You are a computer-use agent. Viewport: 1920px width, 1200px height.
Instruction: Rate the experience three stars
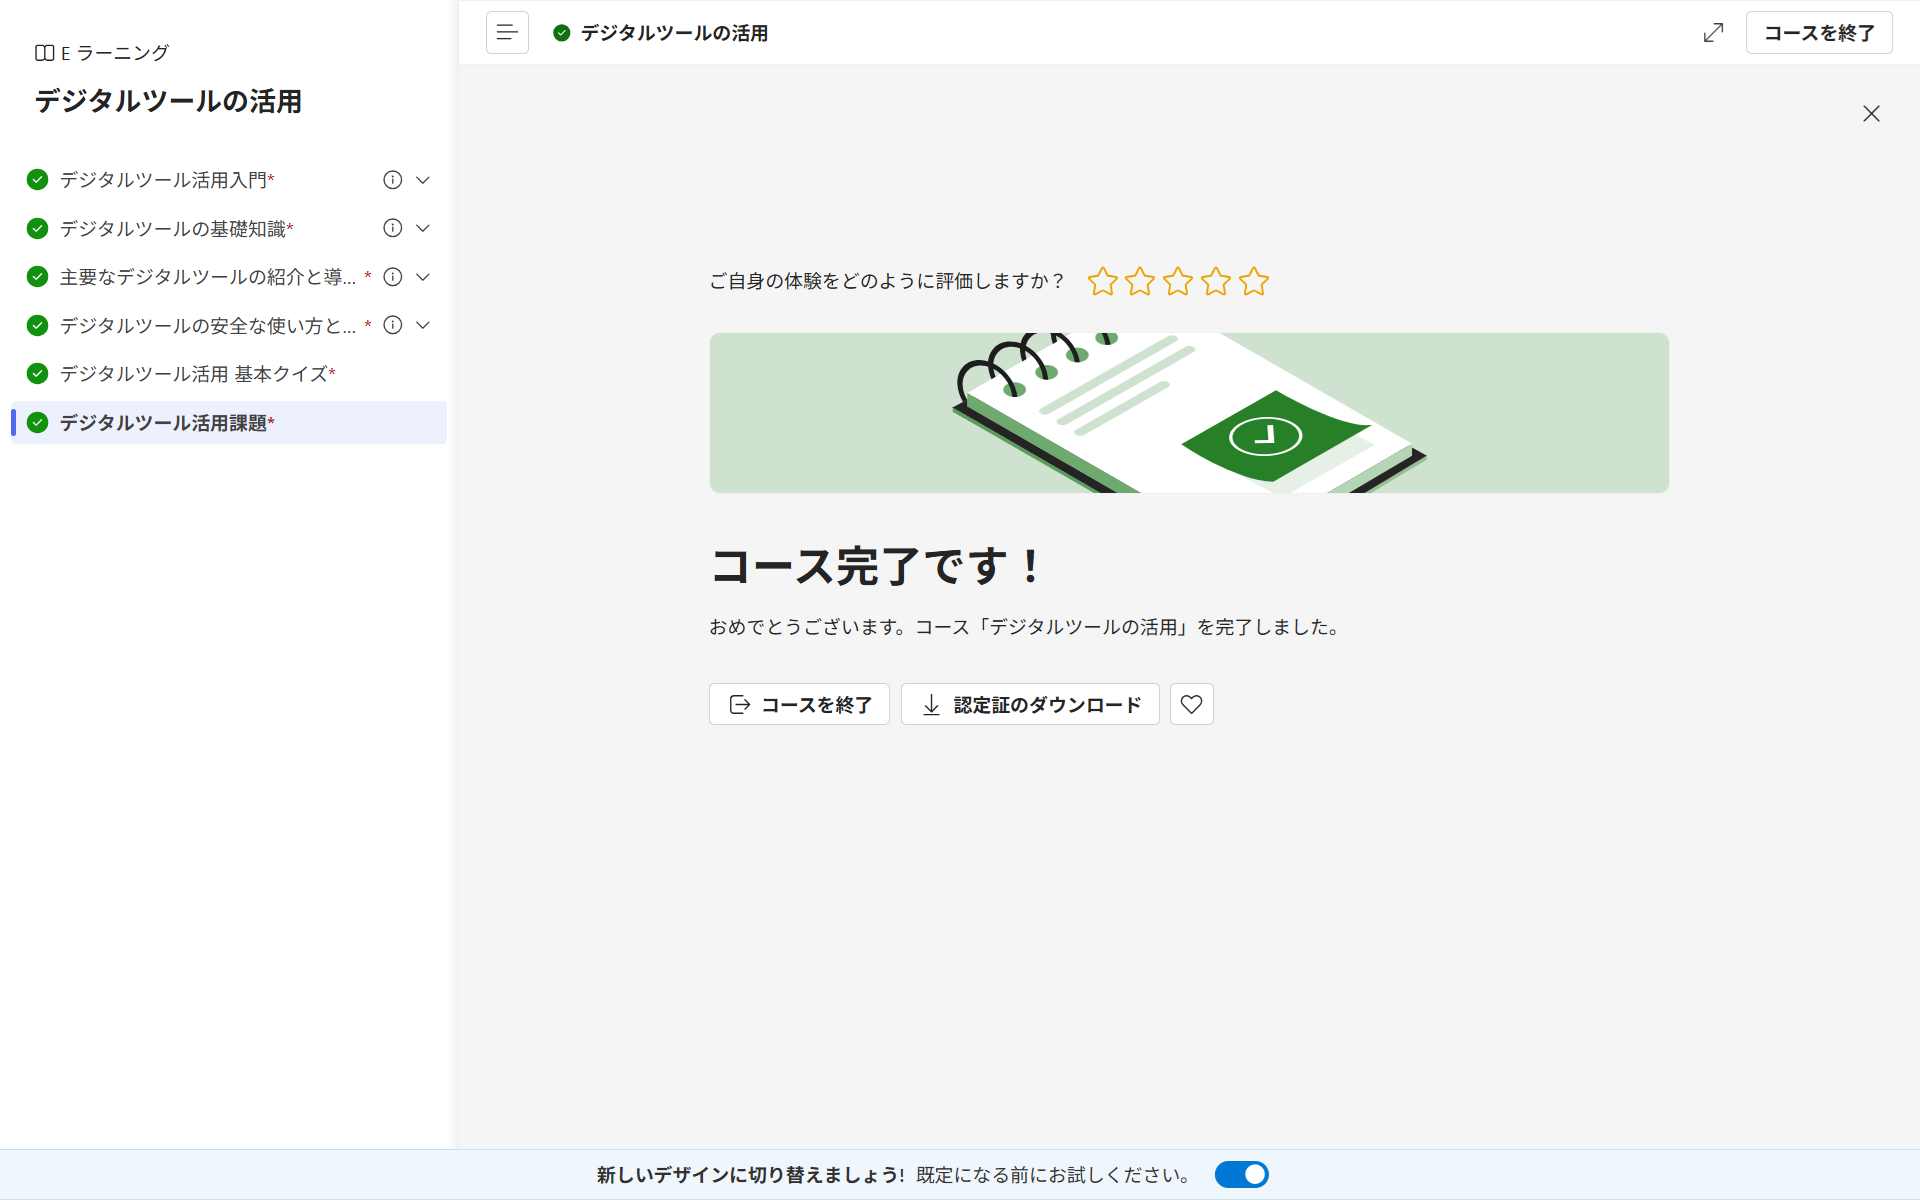click(x=1178, y=282)
